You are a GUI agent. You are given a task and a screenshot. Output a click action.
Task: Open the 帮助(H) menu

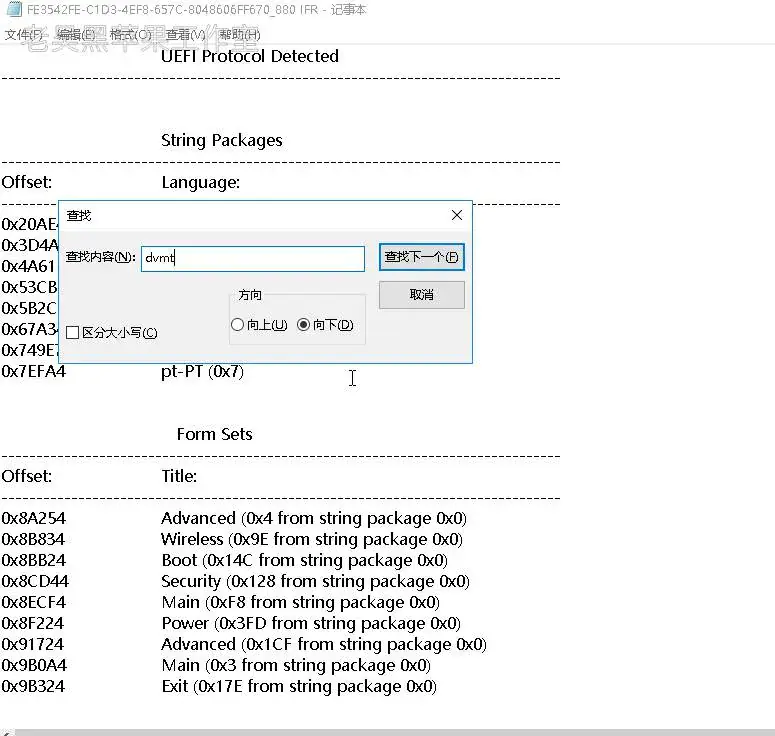point(240,35)
